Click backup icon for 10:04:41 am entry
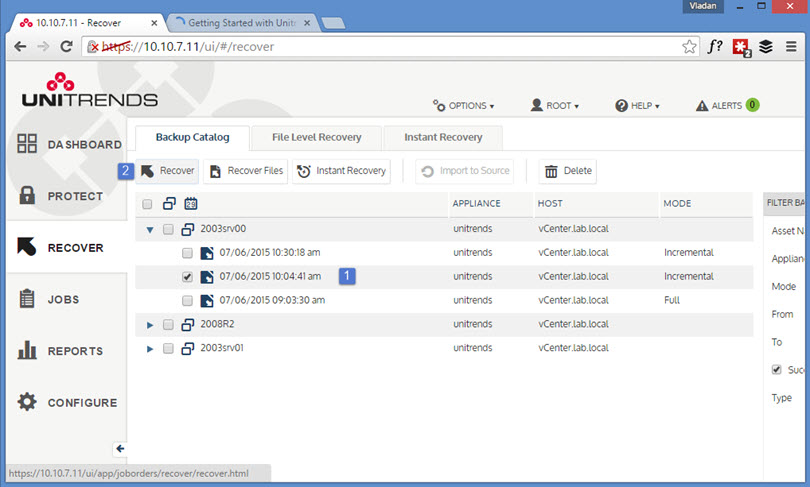 pos(207,277)
